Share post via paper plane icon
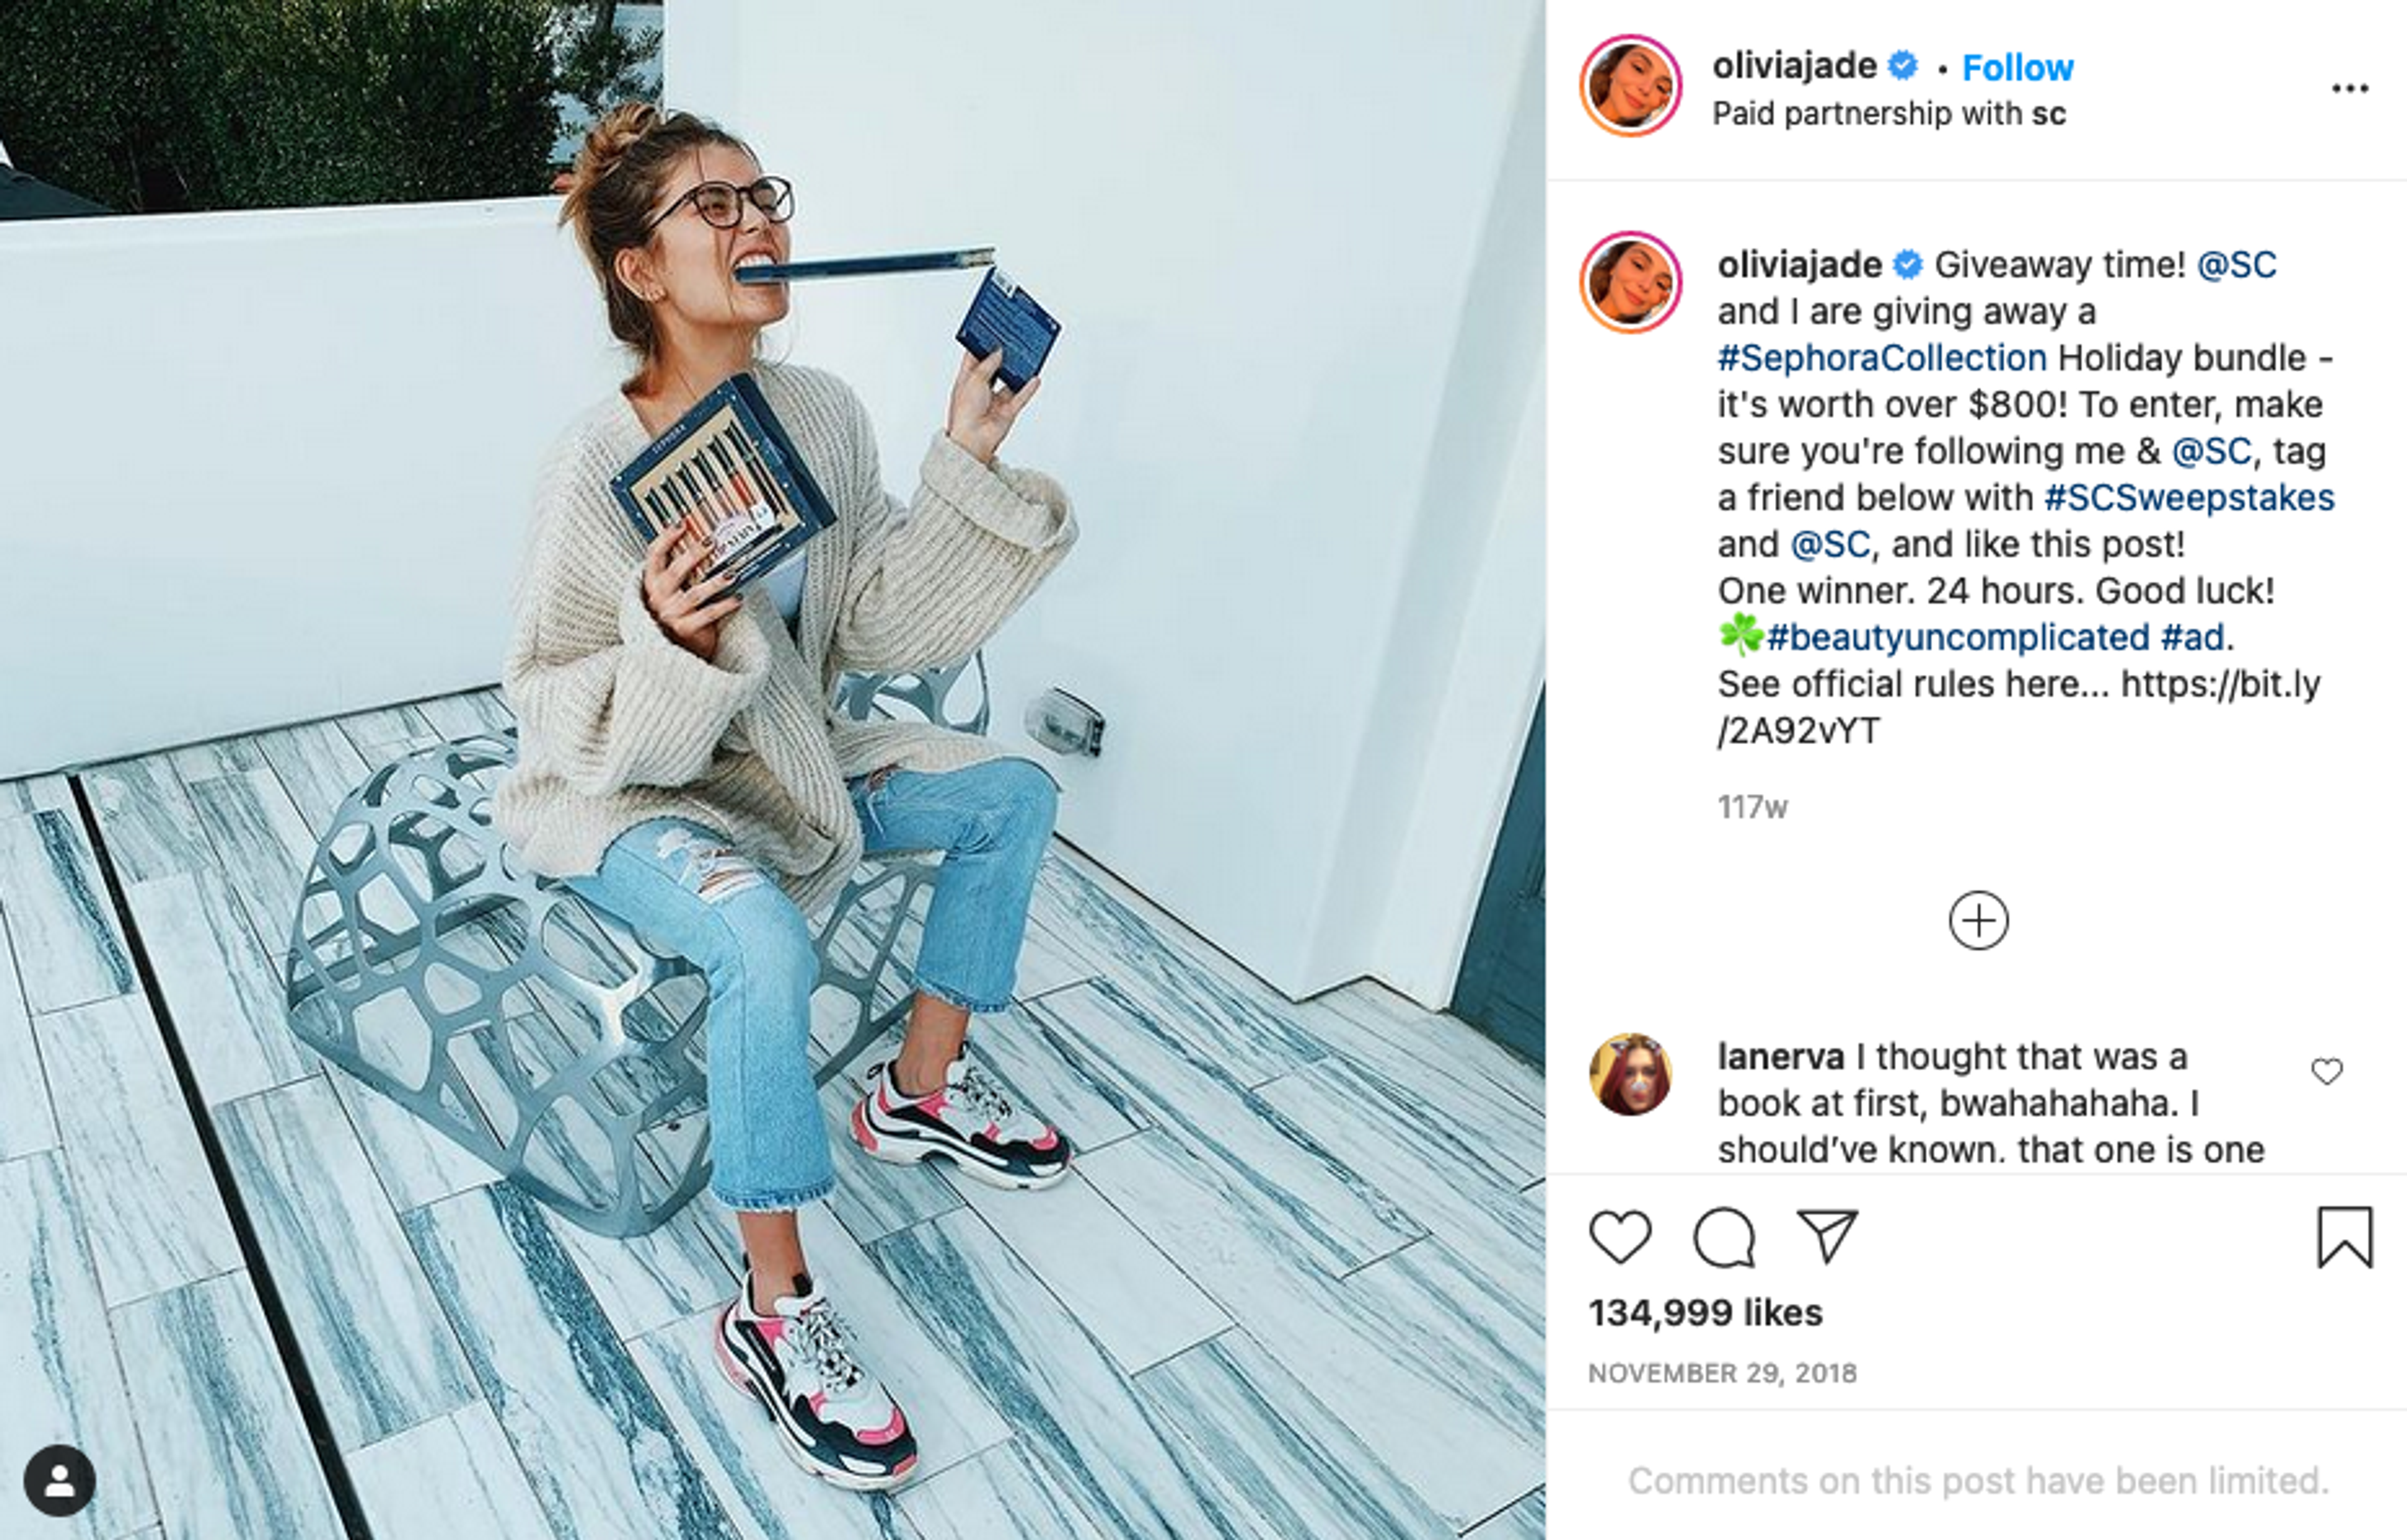The height and width of the screenshot is (1540, 2407). (1827, 1236)
